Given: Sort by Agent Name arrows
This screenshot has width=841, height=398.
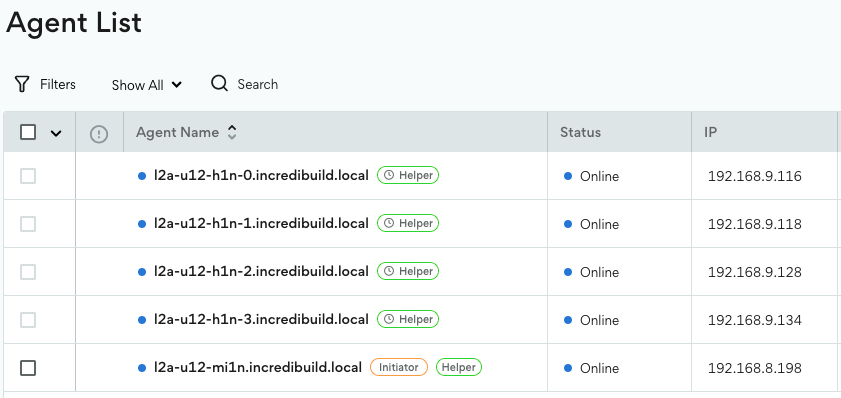Looking at the screenshot, I should coord(232,132).
